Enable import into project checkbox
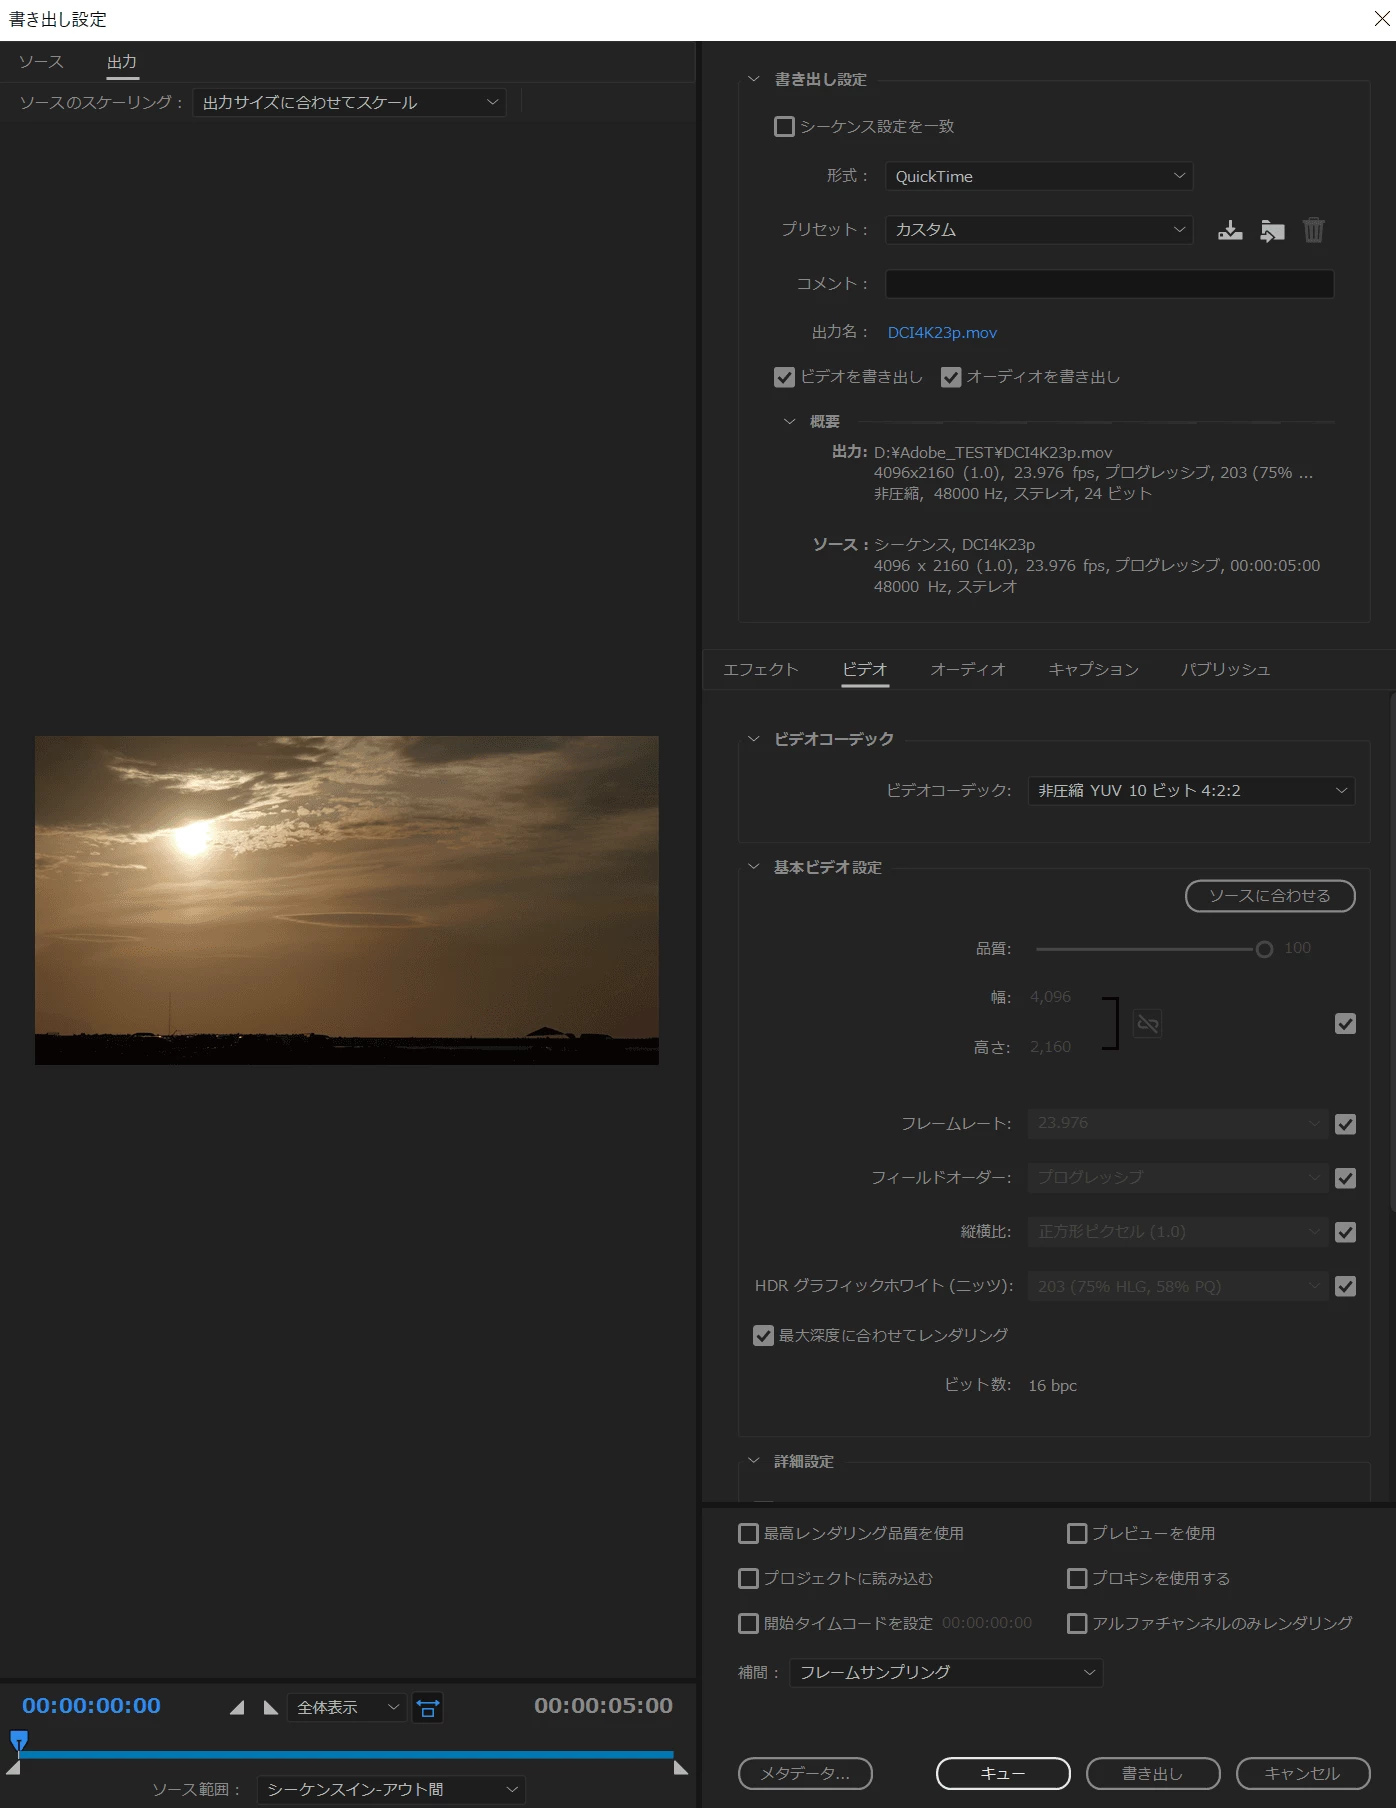Image resolution: width=1396 pixels, height=1808 pixels. (748, 1579)
